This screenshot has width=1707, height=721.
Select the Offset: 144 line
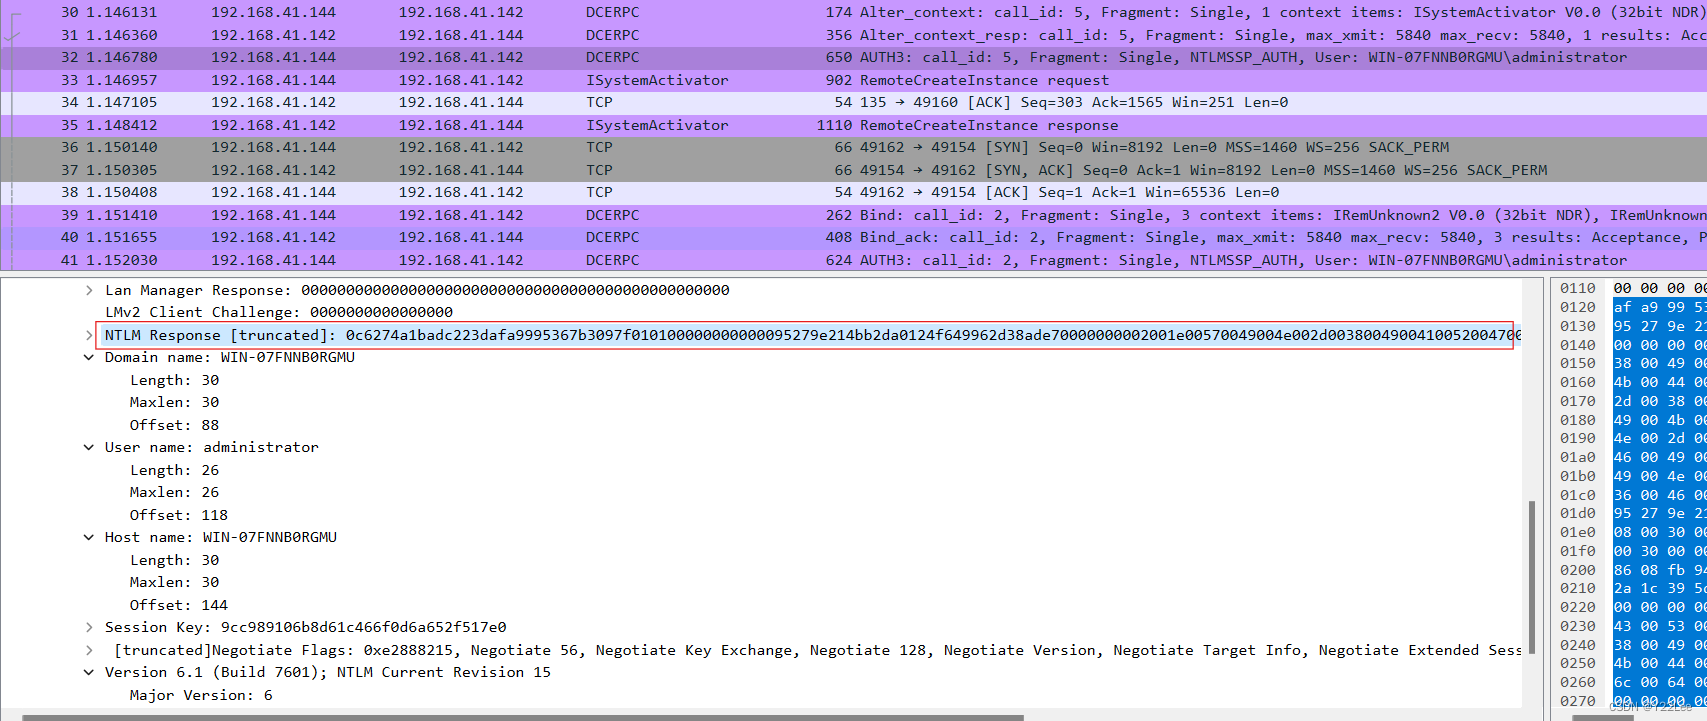[x=178, y=605]
